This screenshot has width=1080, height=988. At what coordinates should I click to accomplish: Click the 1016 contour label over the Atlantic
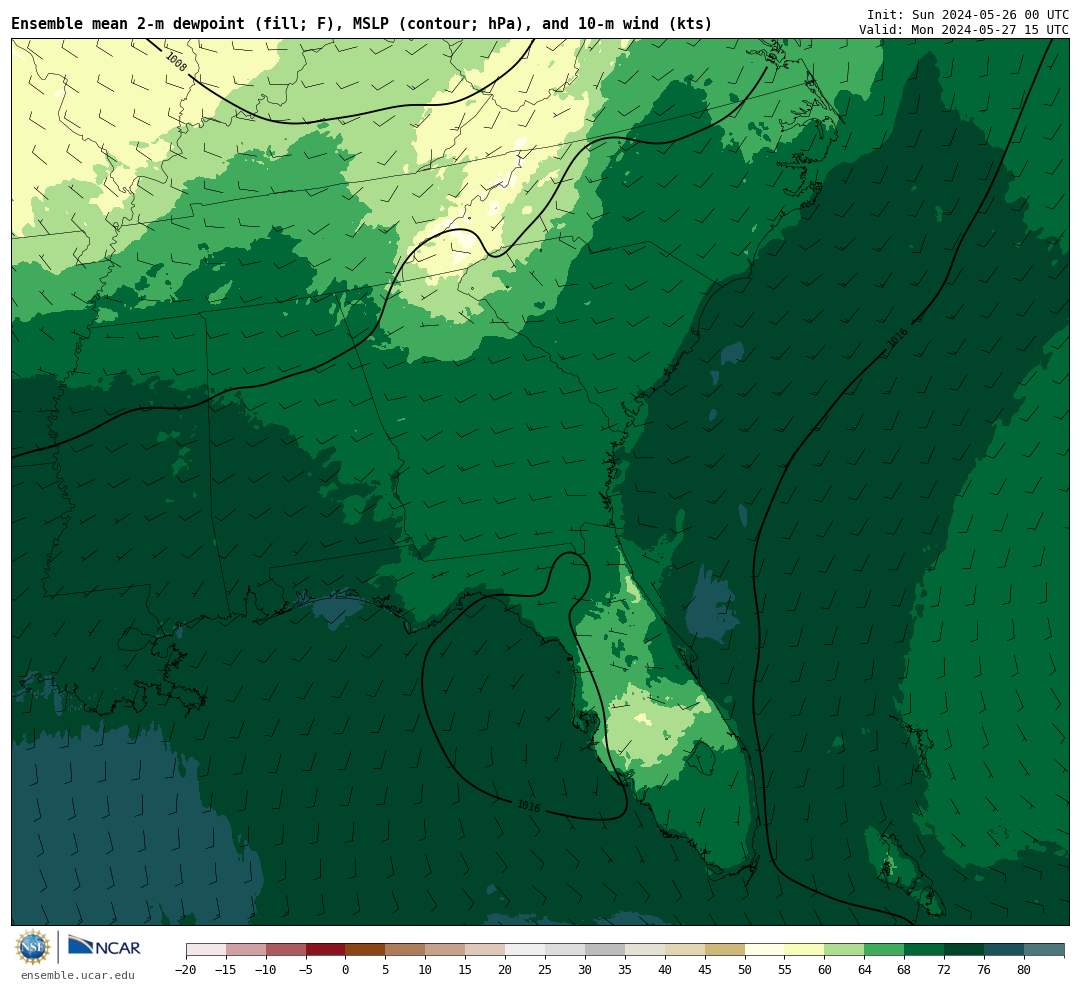[897, 337]
